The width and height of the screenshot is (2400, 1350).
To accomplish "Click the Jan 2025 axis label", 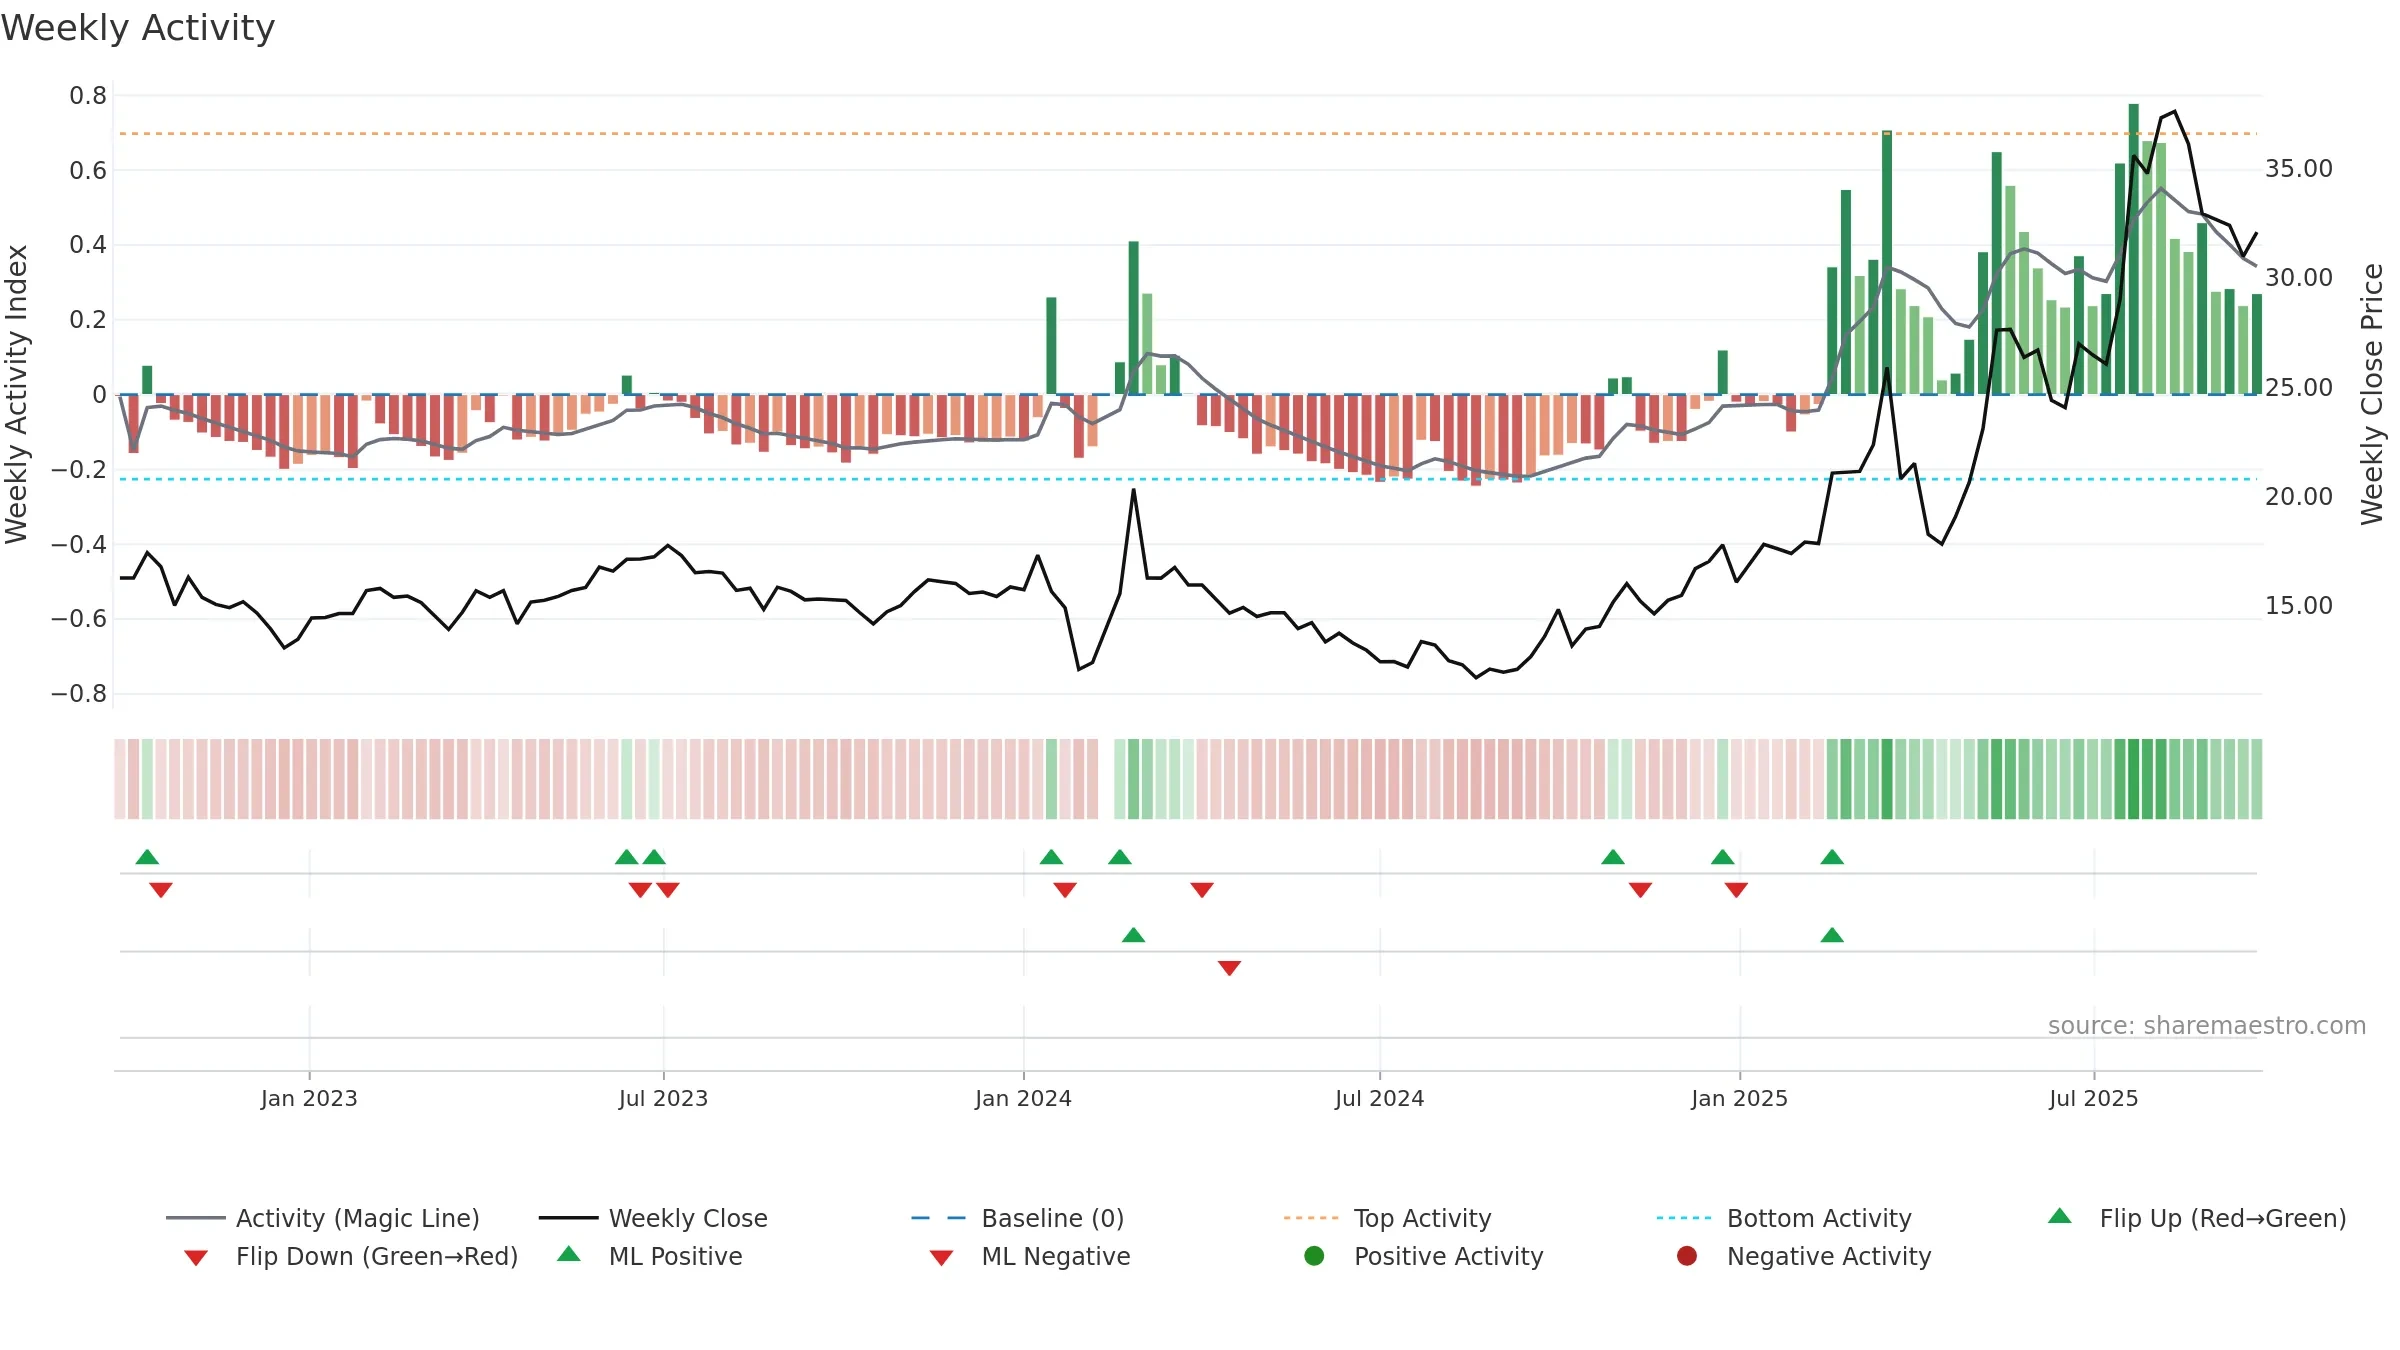I will 1739,1098.
